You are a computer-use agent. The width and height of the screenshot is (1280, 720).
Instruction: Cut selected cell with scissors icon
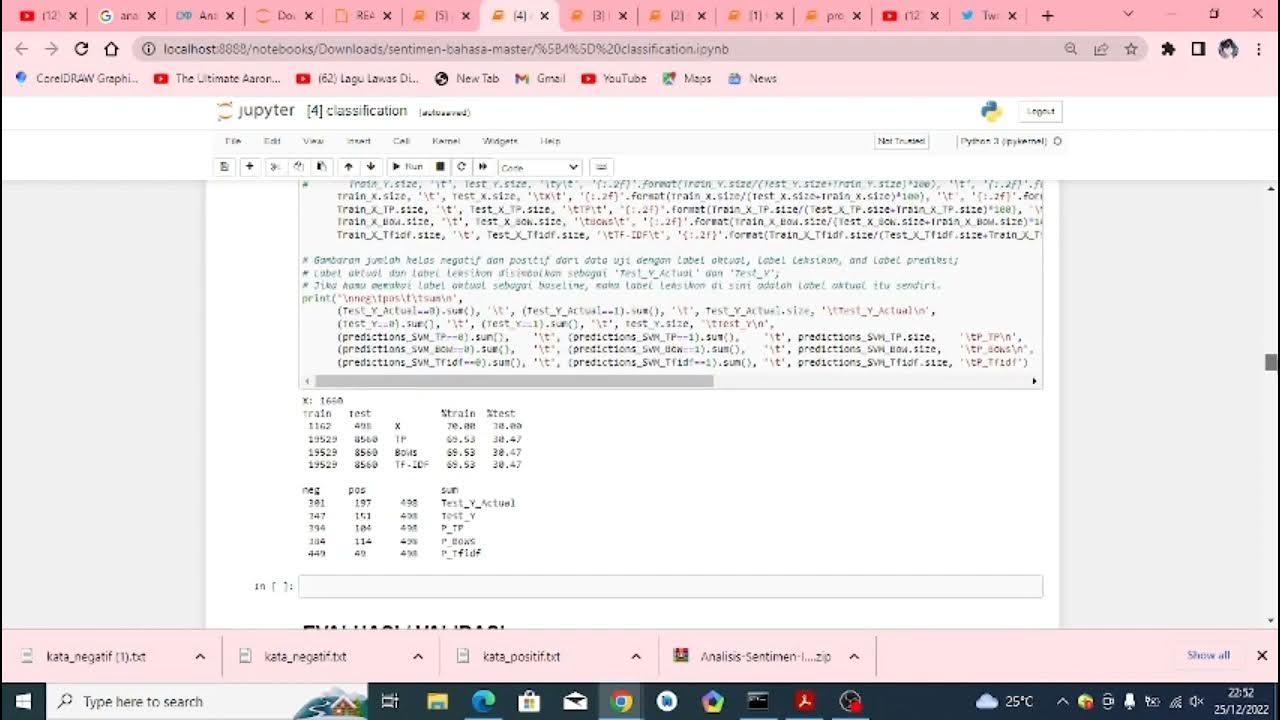[x=275, y=167]
